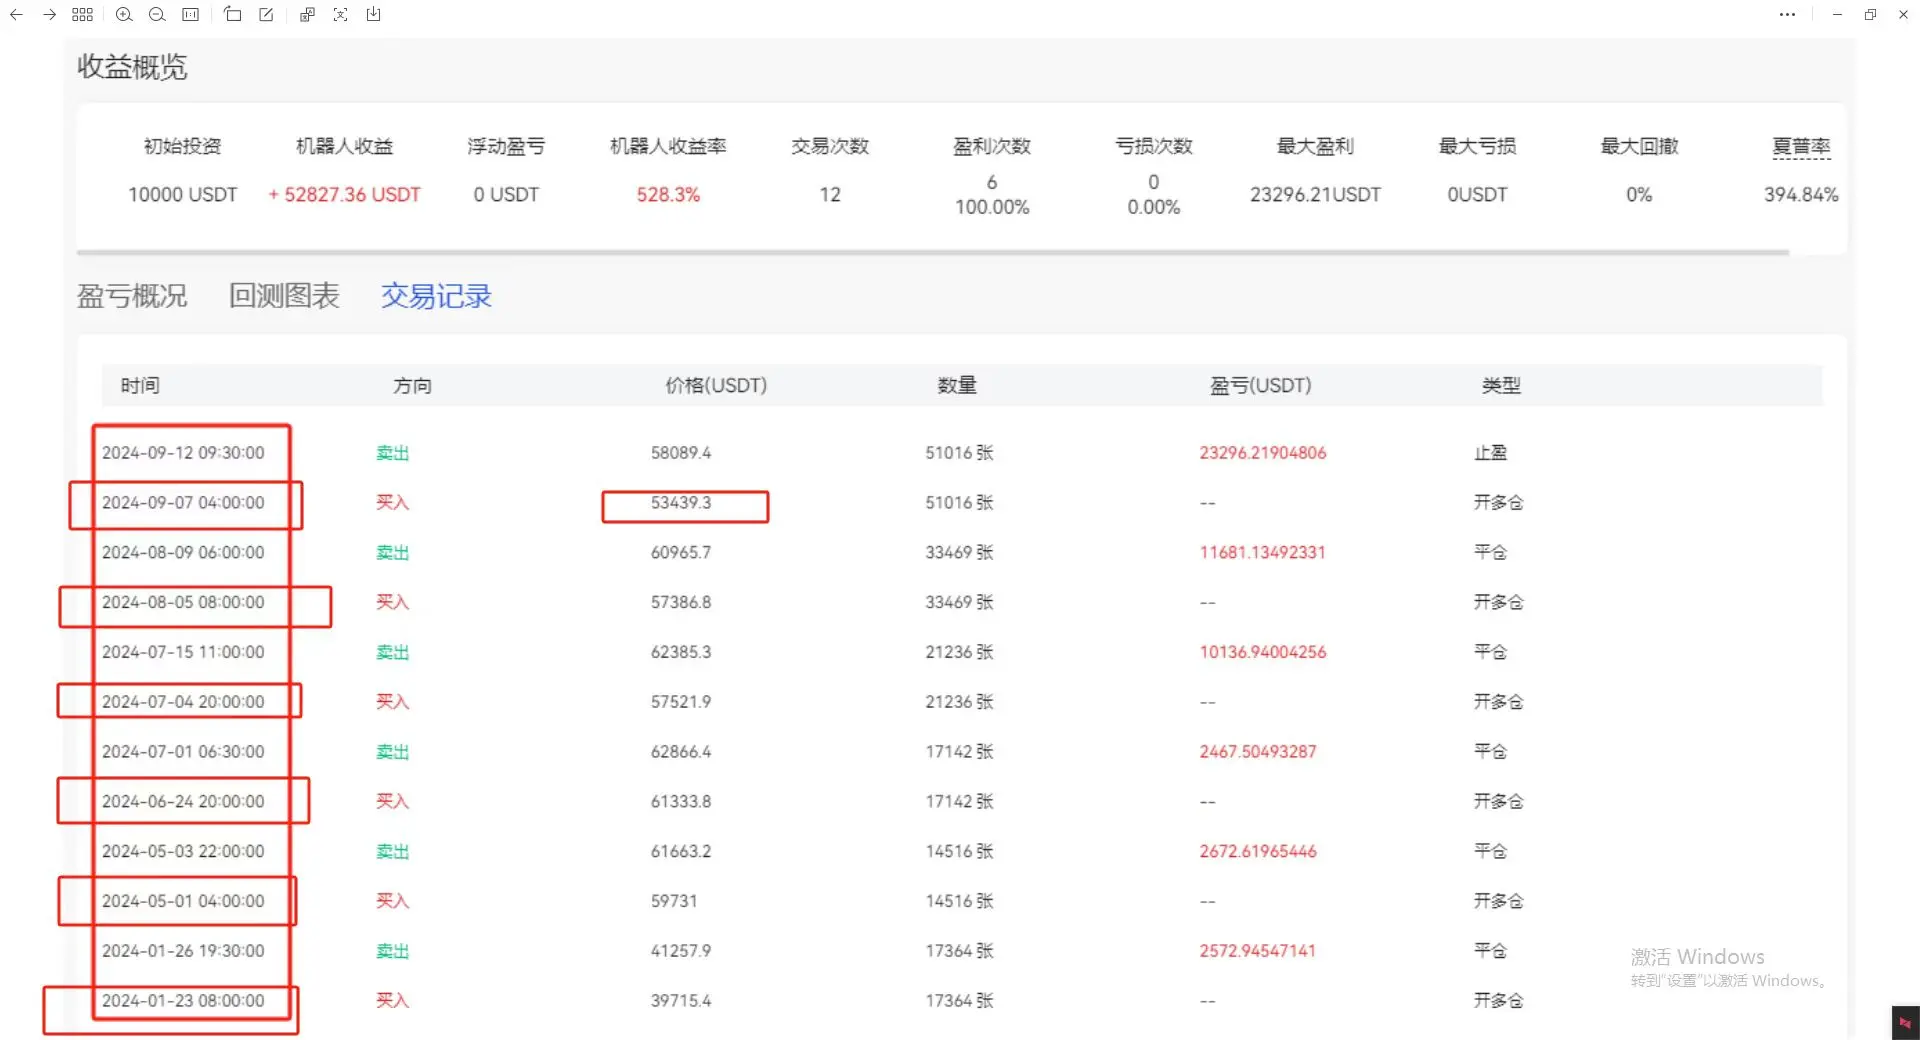Click the 数量 column header

pos(957,385)
